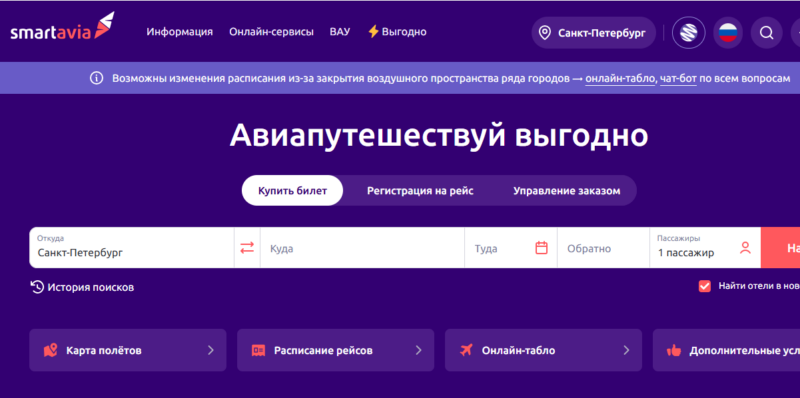Image resolution: width=800 pixels, height=398 pixels.
Task: Open История поисков
Action: [83, 287]
